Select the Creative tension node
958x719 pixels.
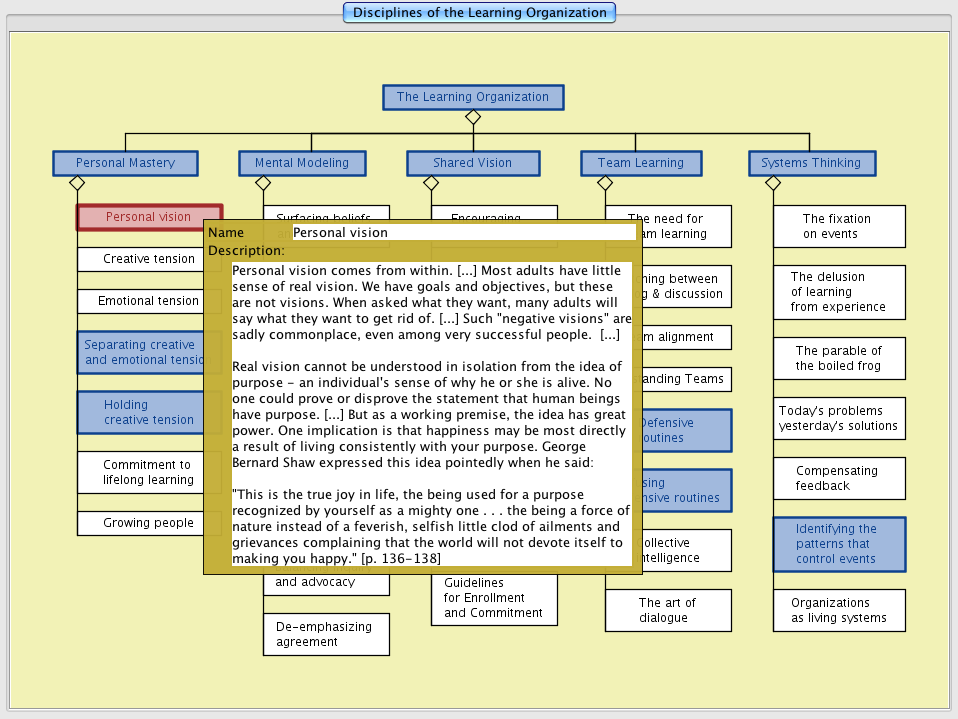click(x=140, y=259)
